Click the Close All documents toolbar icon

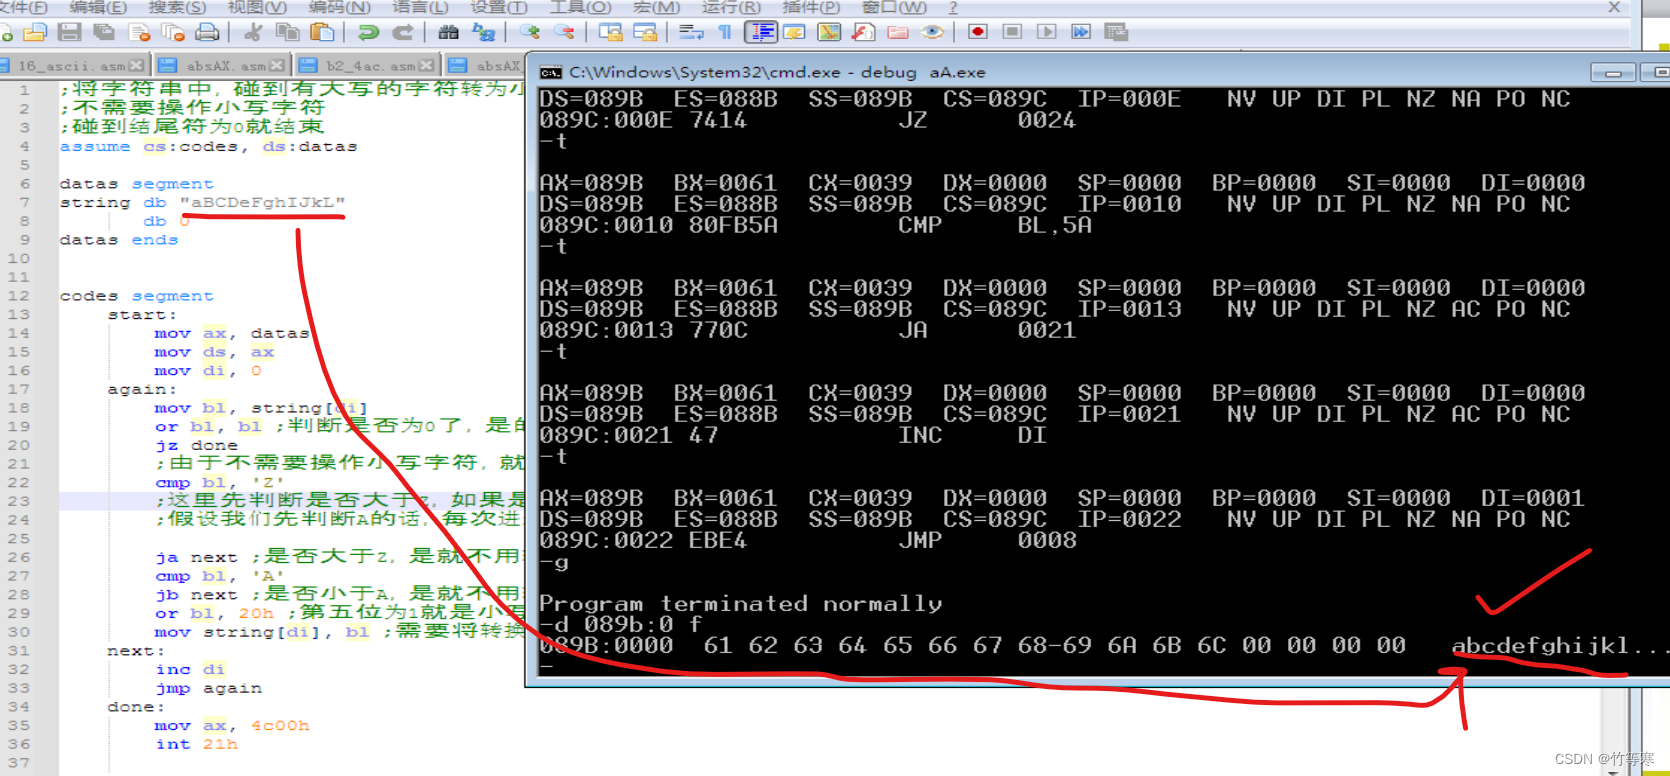coord(172,33)
